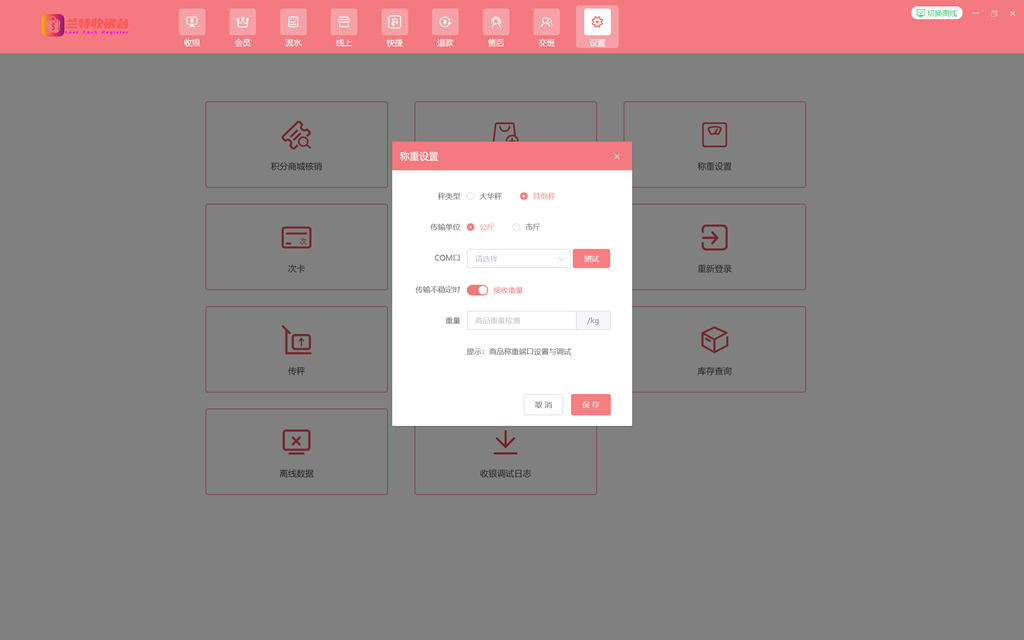Image resolution: width=1024 pixels, height=640 pixels.
Task: Click the 收银 cashier icon in top toolbar
Action: (x=192, y=22)
